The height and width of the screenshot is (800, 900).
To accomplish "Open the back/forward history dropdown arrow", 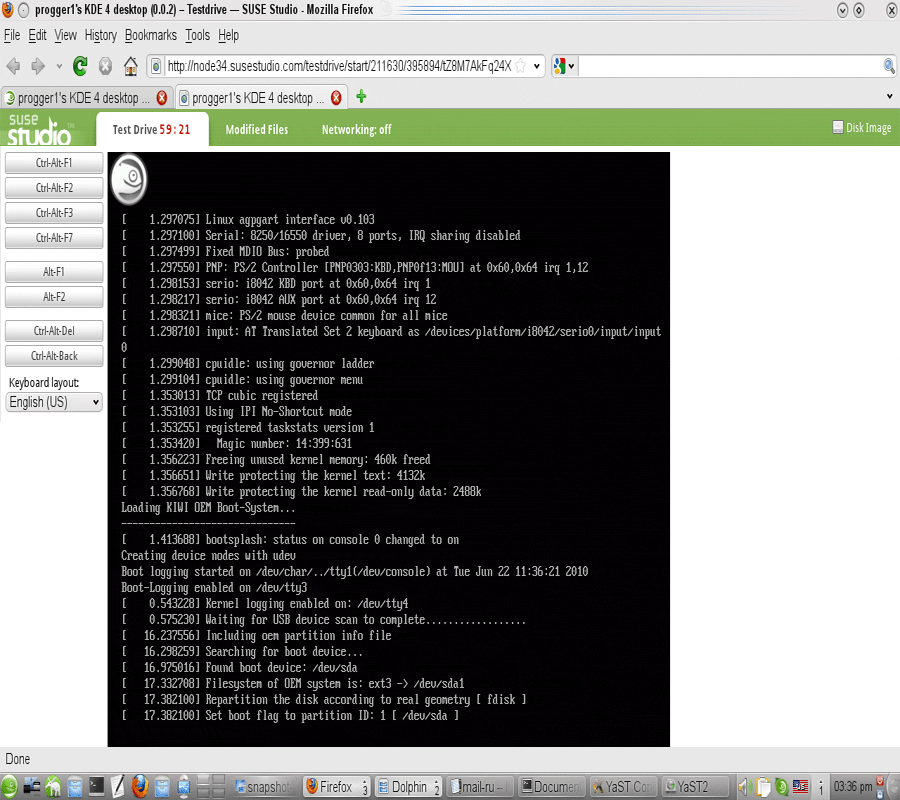I will click(59, 67).
